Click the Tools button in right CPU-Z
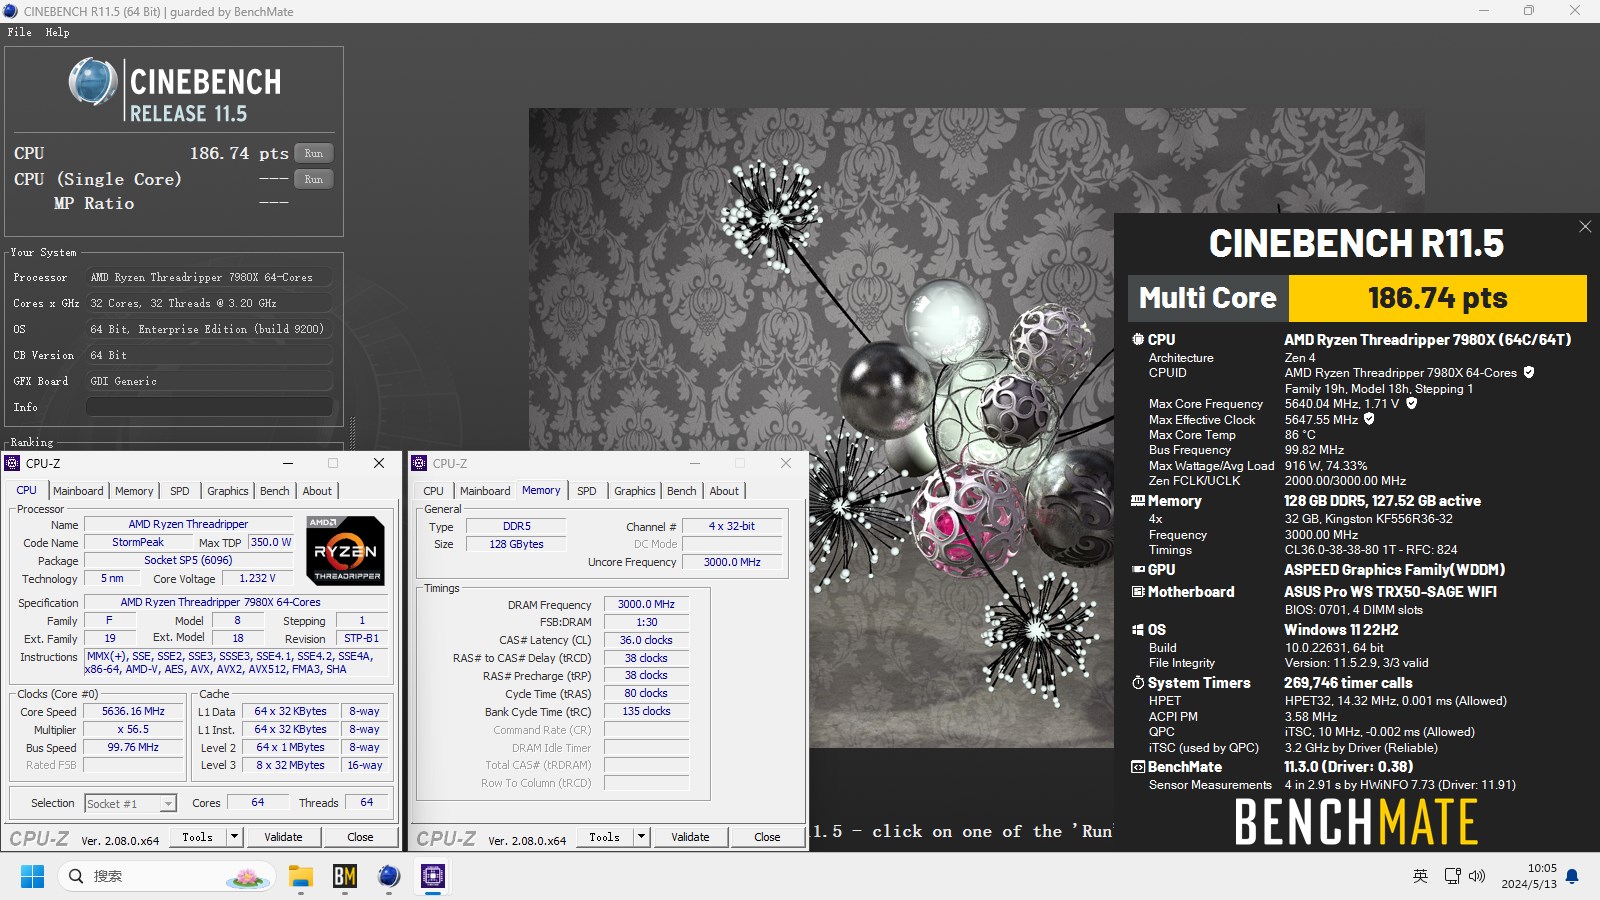1600x900 pixels. click(604, 837)
